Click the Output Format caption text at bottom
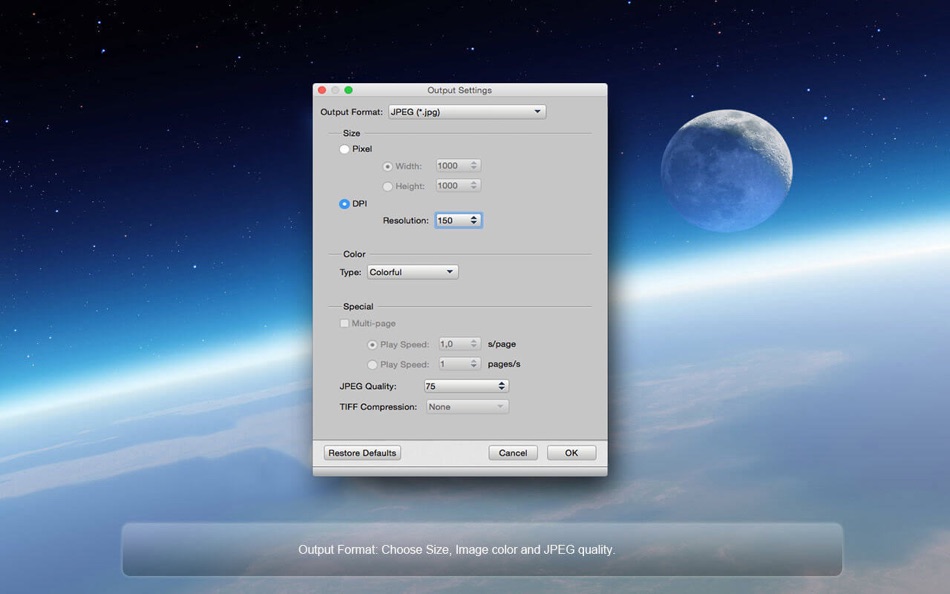The height and width of the screenshot is (594, 950). coord(456,550)
